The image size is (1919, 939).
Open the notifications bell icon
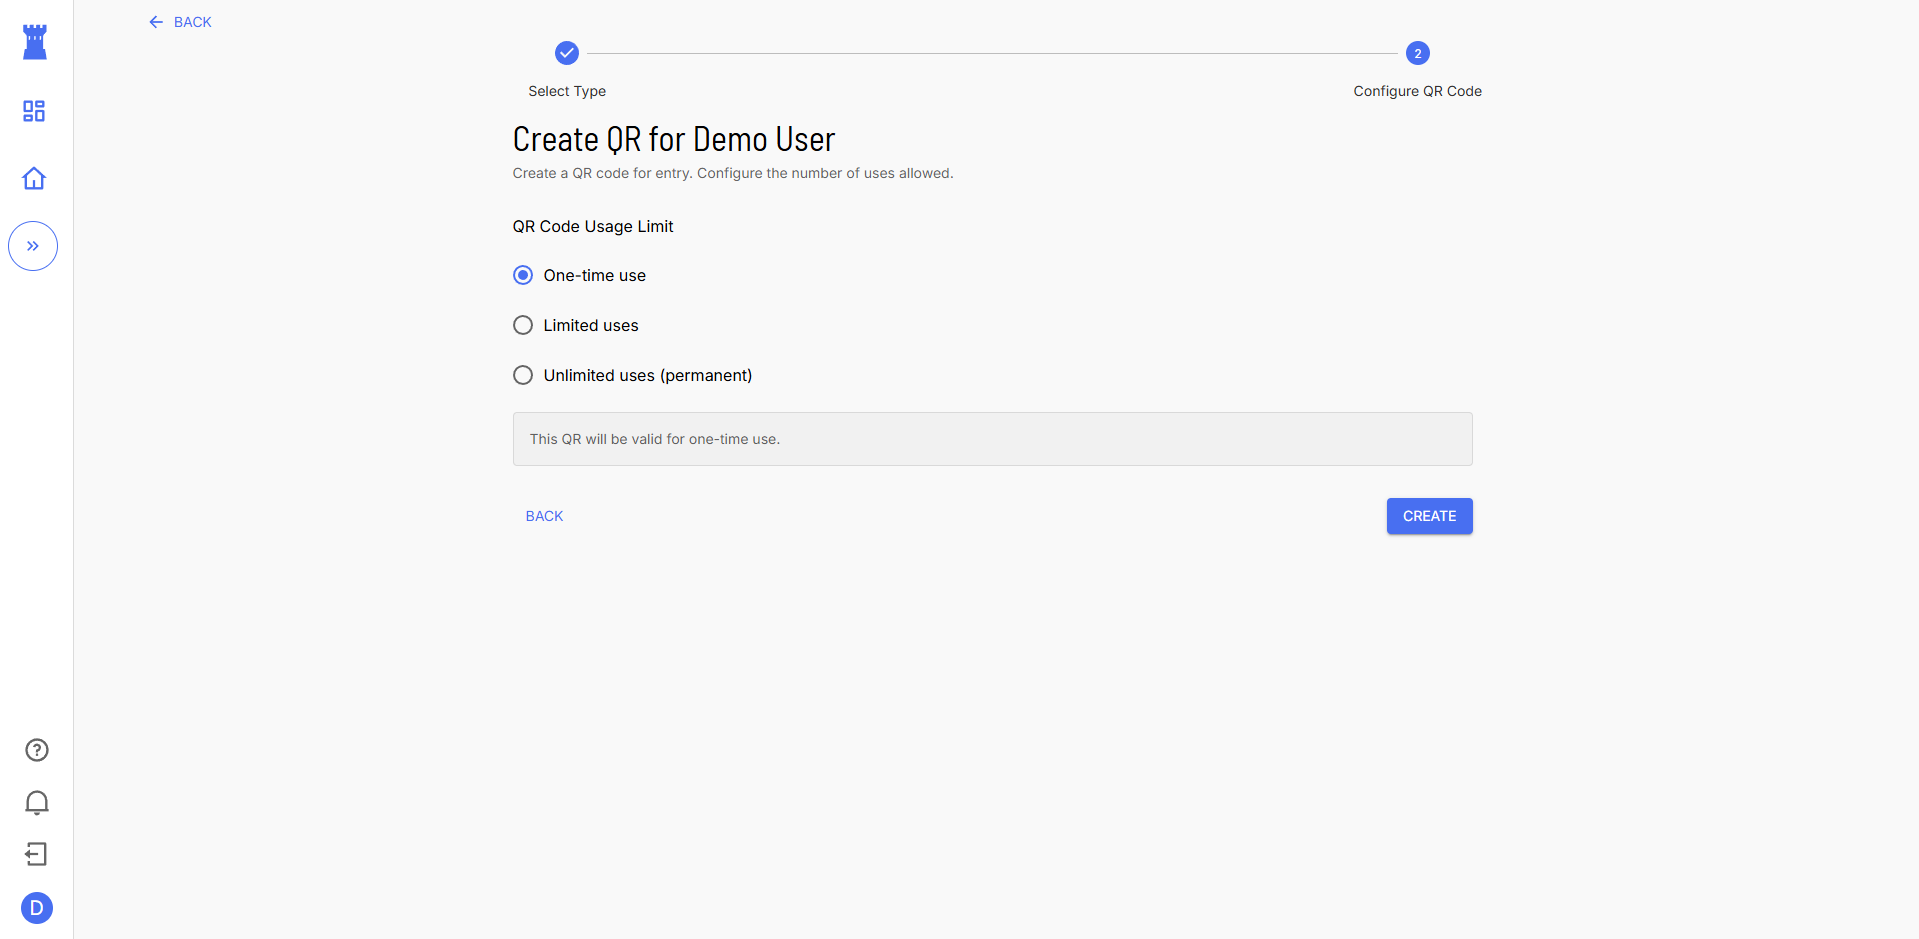(37, 802)
